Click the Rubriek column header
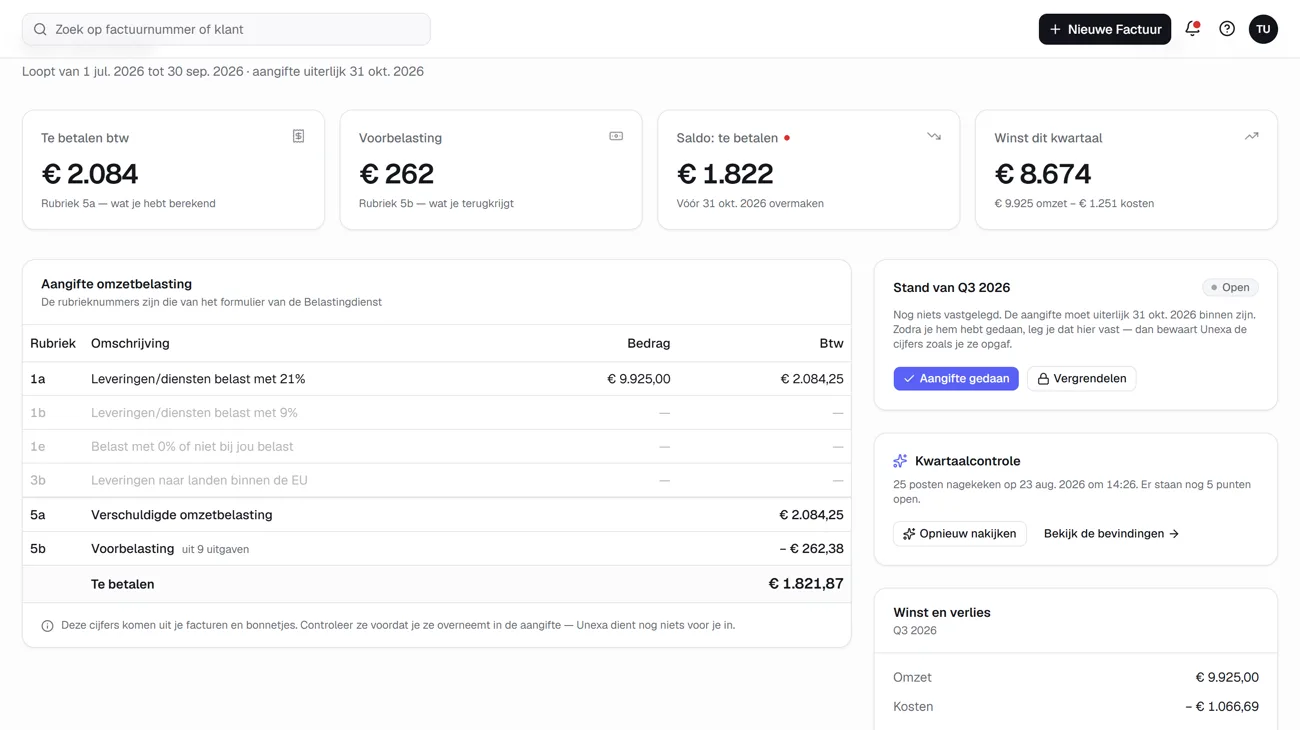The width and height of the screenshot is (1300, 730). click(x=53, y=343)
